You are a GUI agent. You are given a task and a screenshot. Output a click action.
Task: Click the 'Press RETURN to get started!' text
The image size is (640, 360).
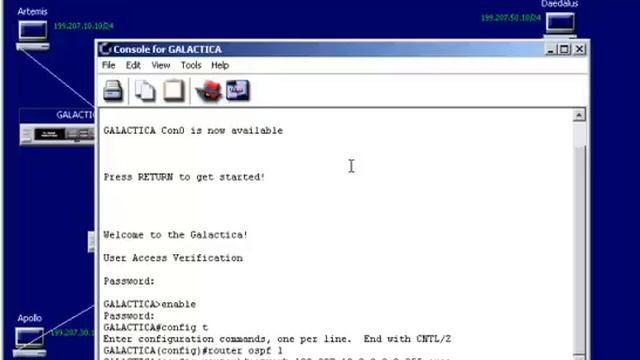point(184,177)
